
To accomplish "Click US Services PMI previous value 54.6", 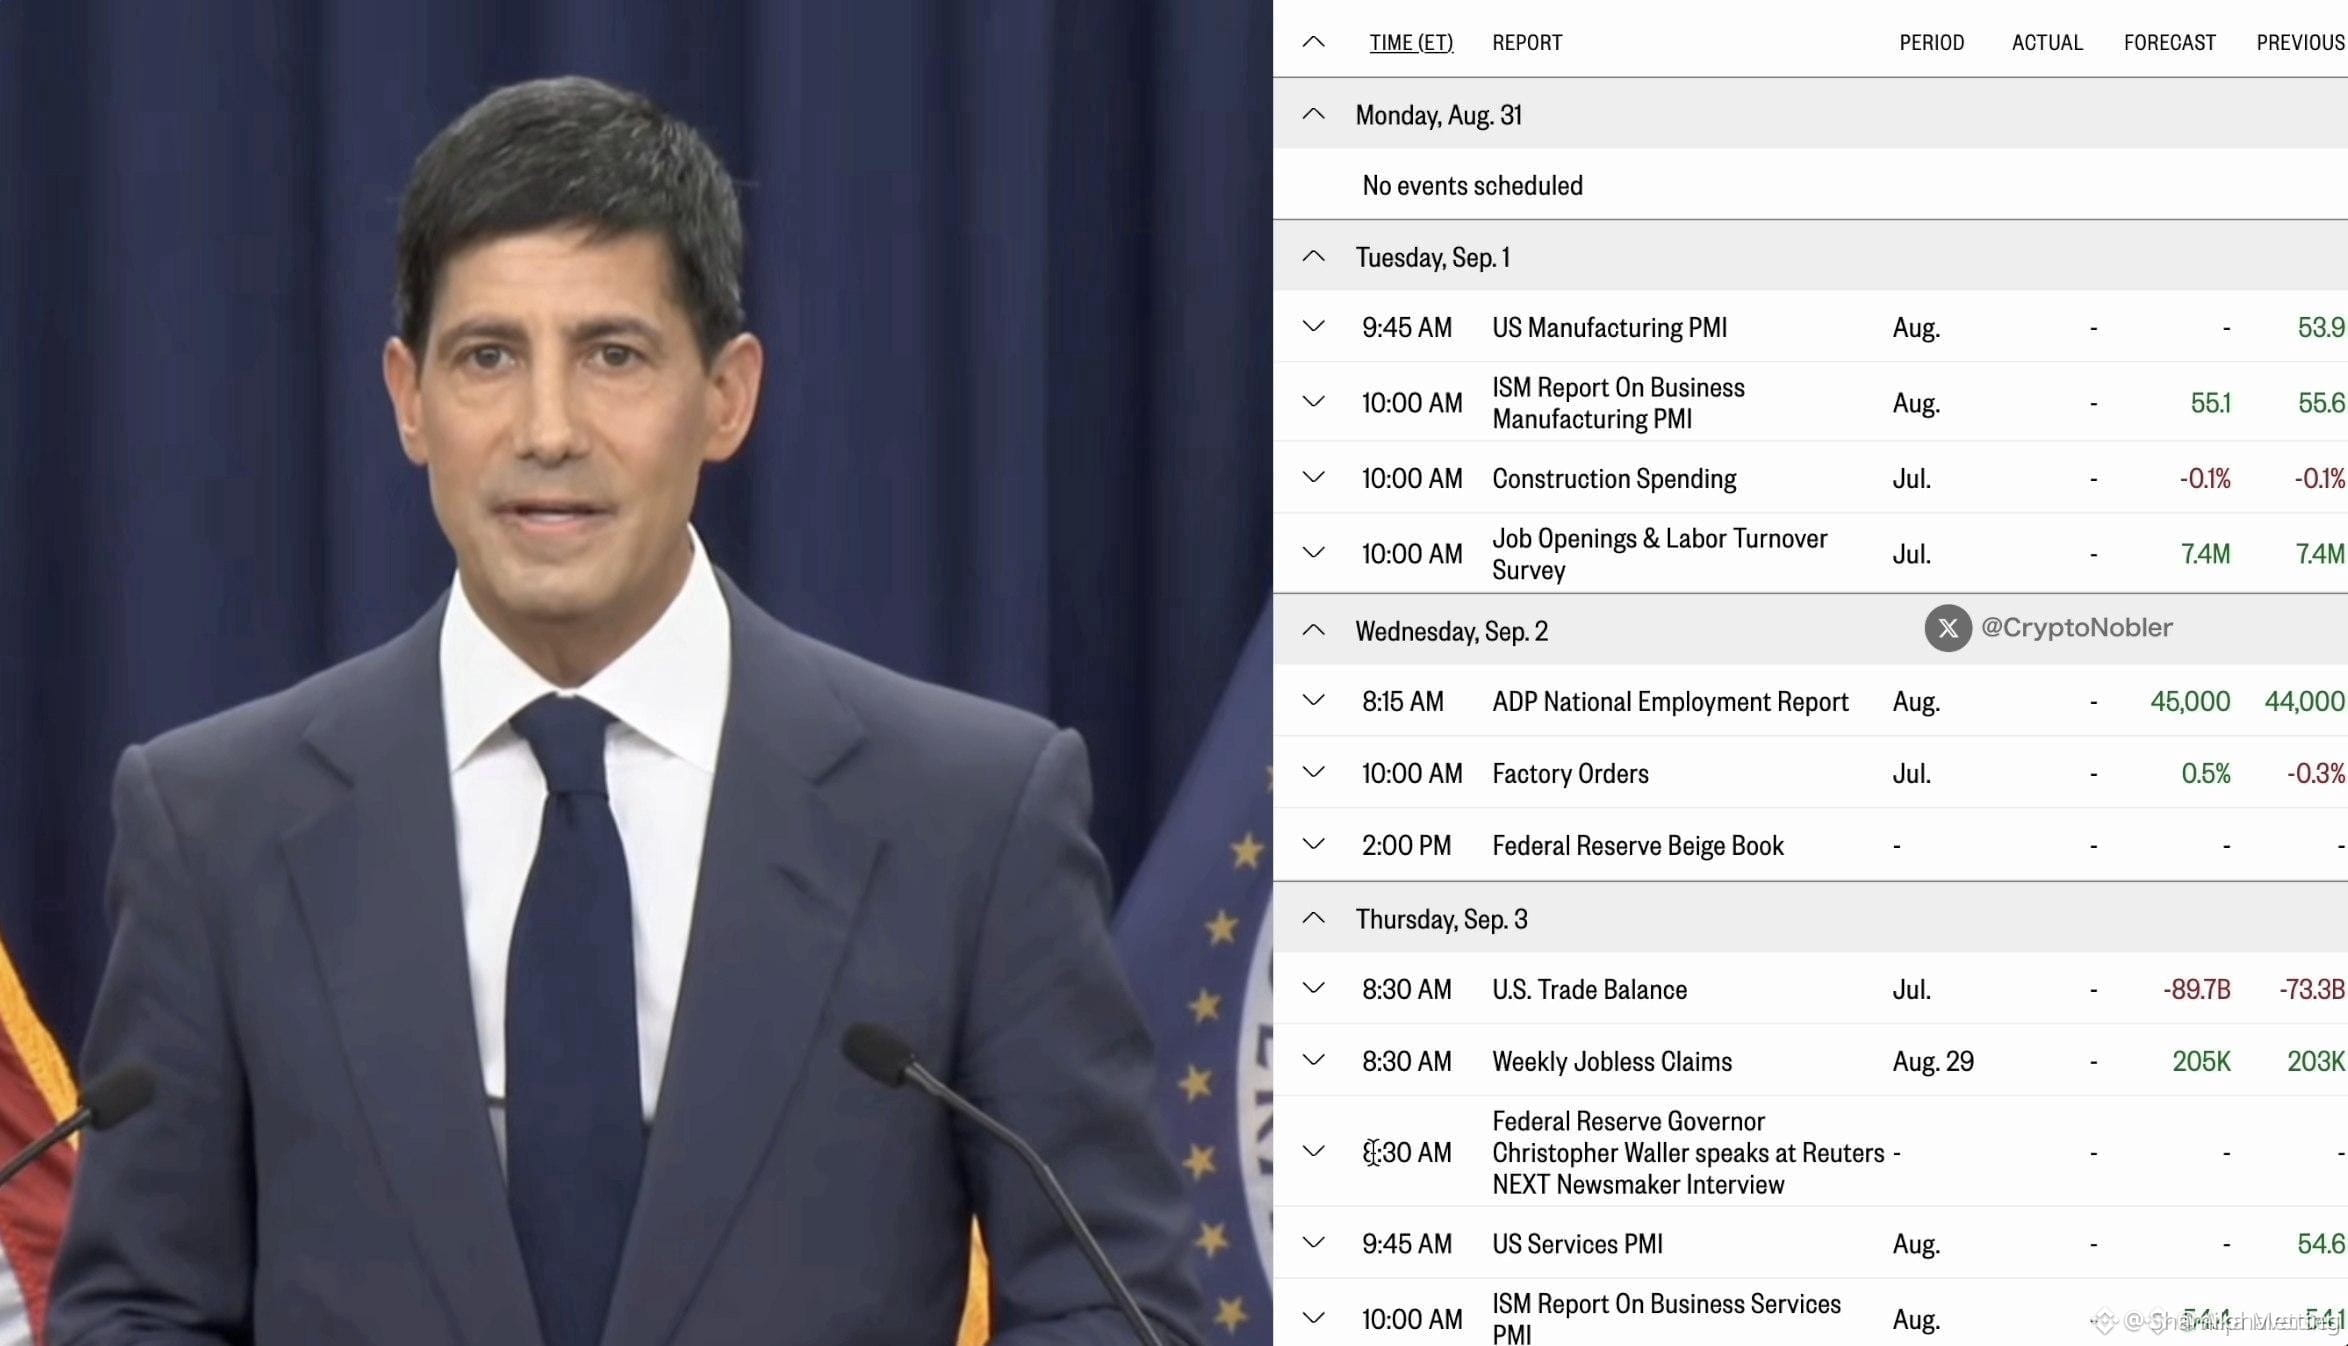I will click(x=2321, y=1244).
